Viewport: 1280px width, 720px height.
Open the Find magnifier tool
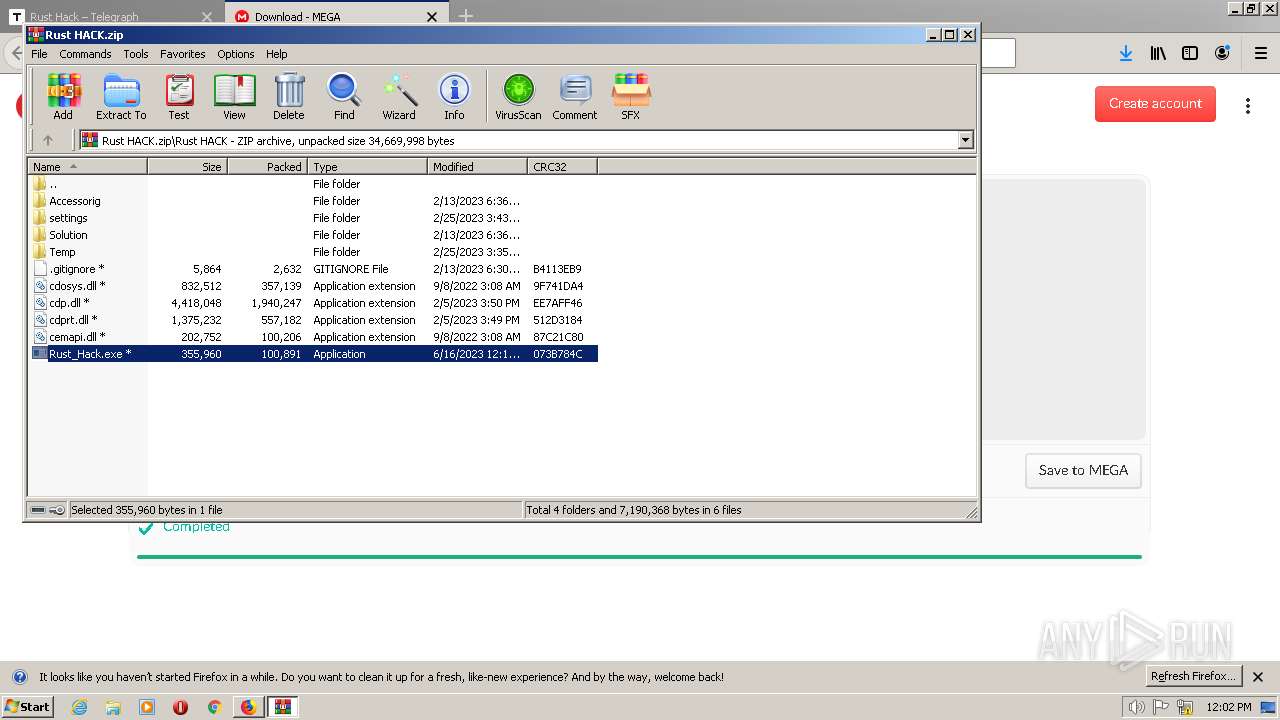tap(344, 97)
